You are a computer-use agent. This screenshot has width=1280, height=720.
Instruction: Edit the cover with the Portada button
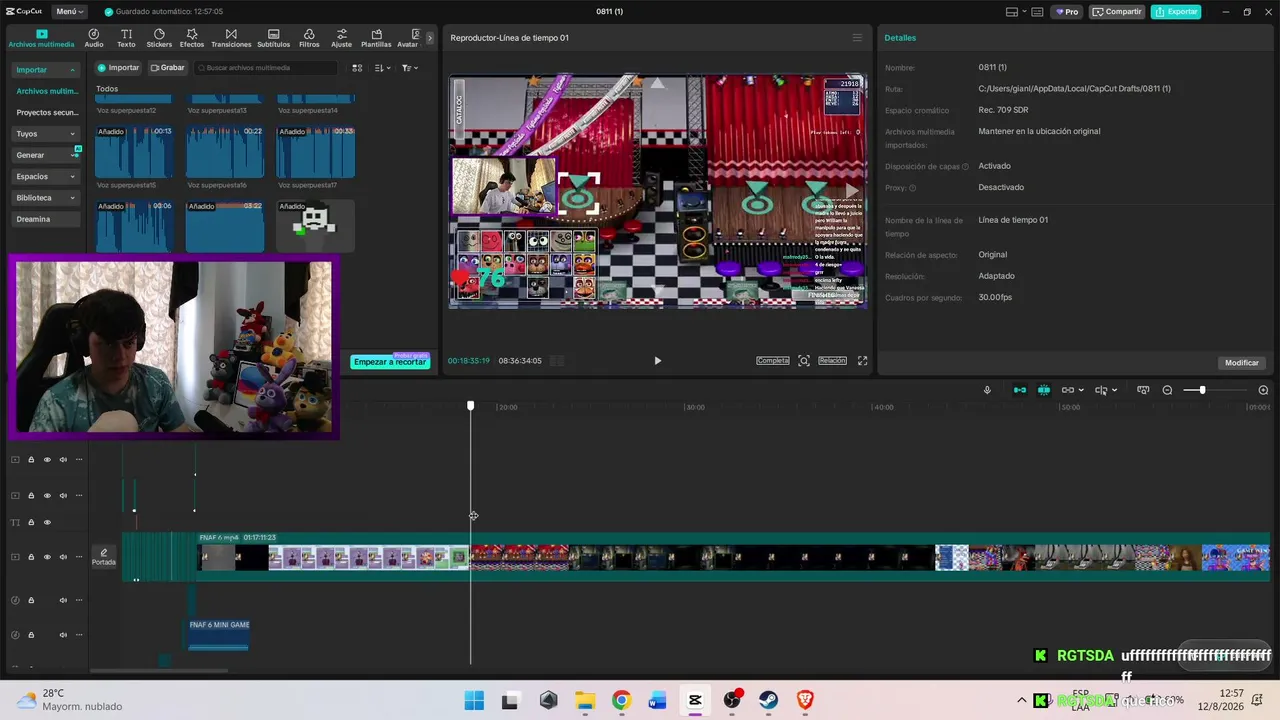coord(104,557)
